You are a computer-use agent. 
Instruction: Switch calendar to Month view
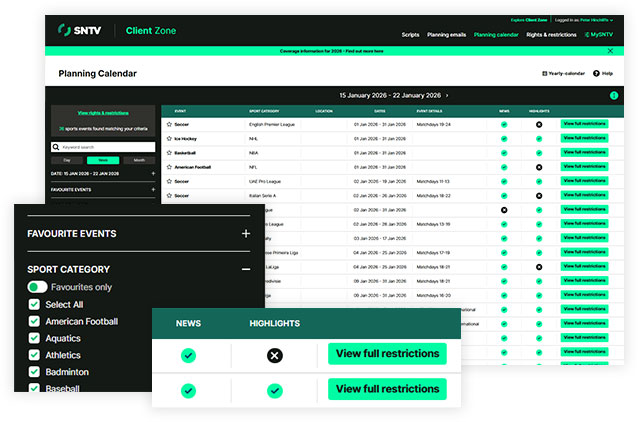(x=139, y=160)
